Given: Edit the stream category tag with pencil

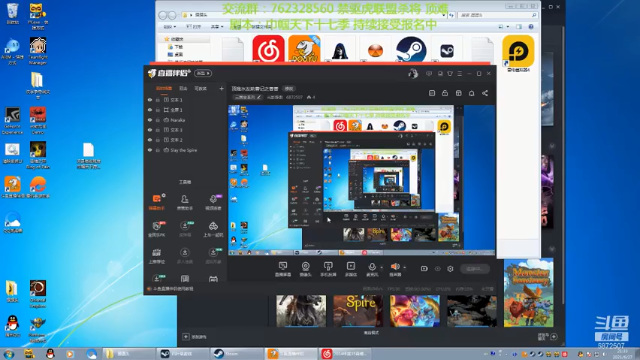Looking at the screenshot, I should 247,97.
